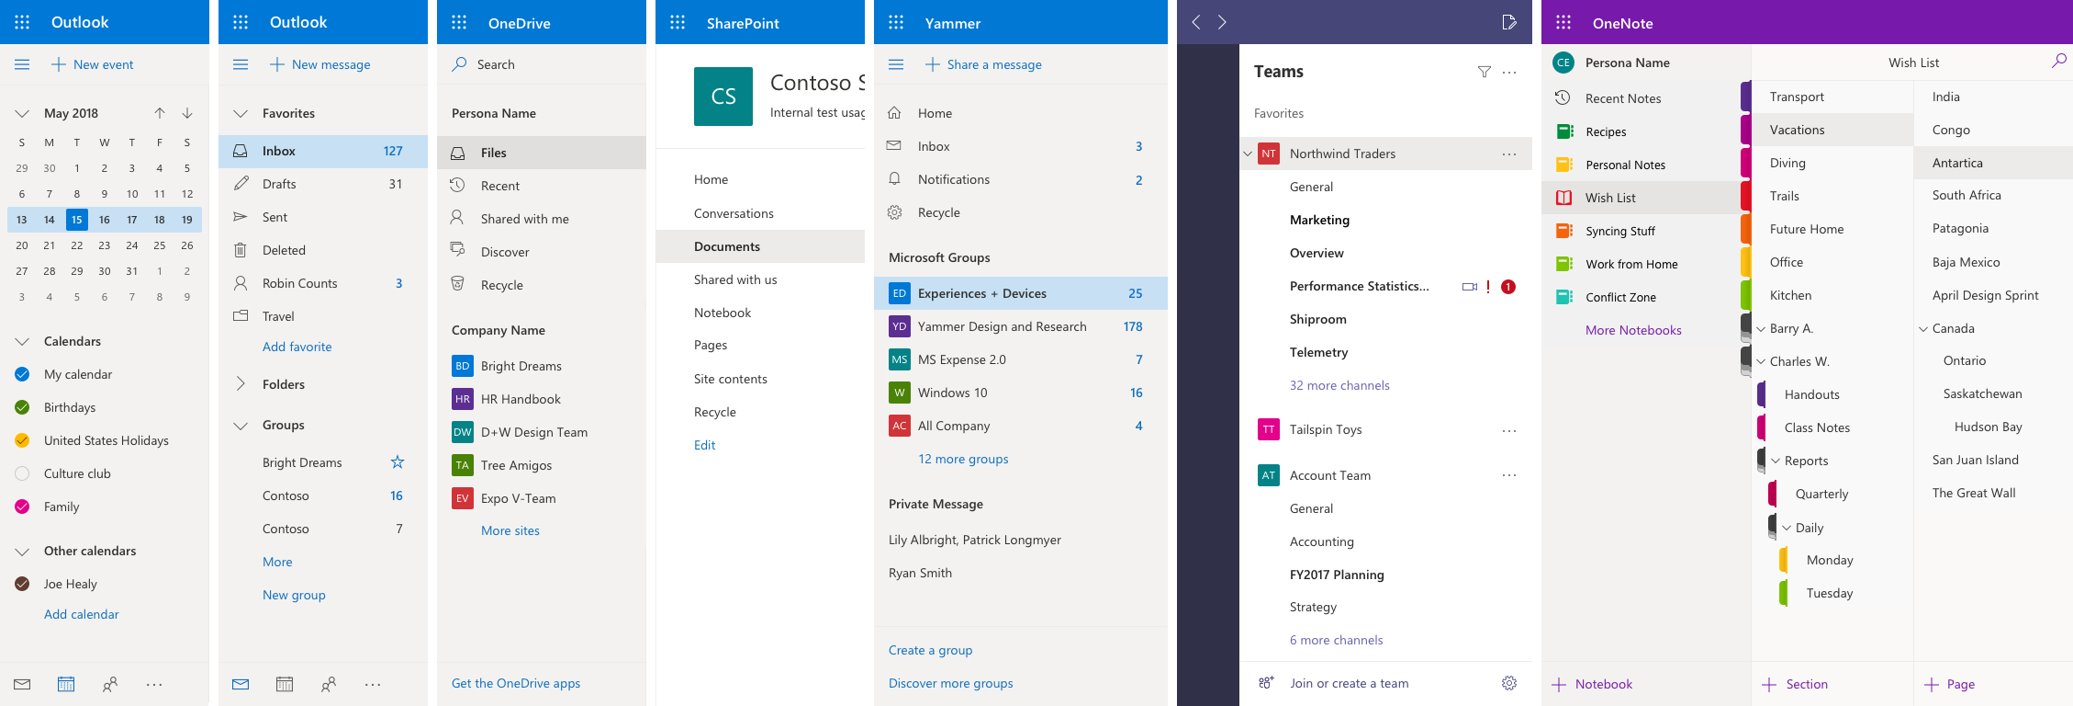Toggle the My calendar checkbox
This screenshot has width=2073, height=706.
(22, 374)
